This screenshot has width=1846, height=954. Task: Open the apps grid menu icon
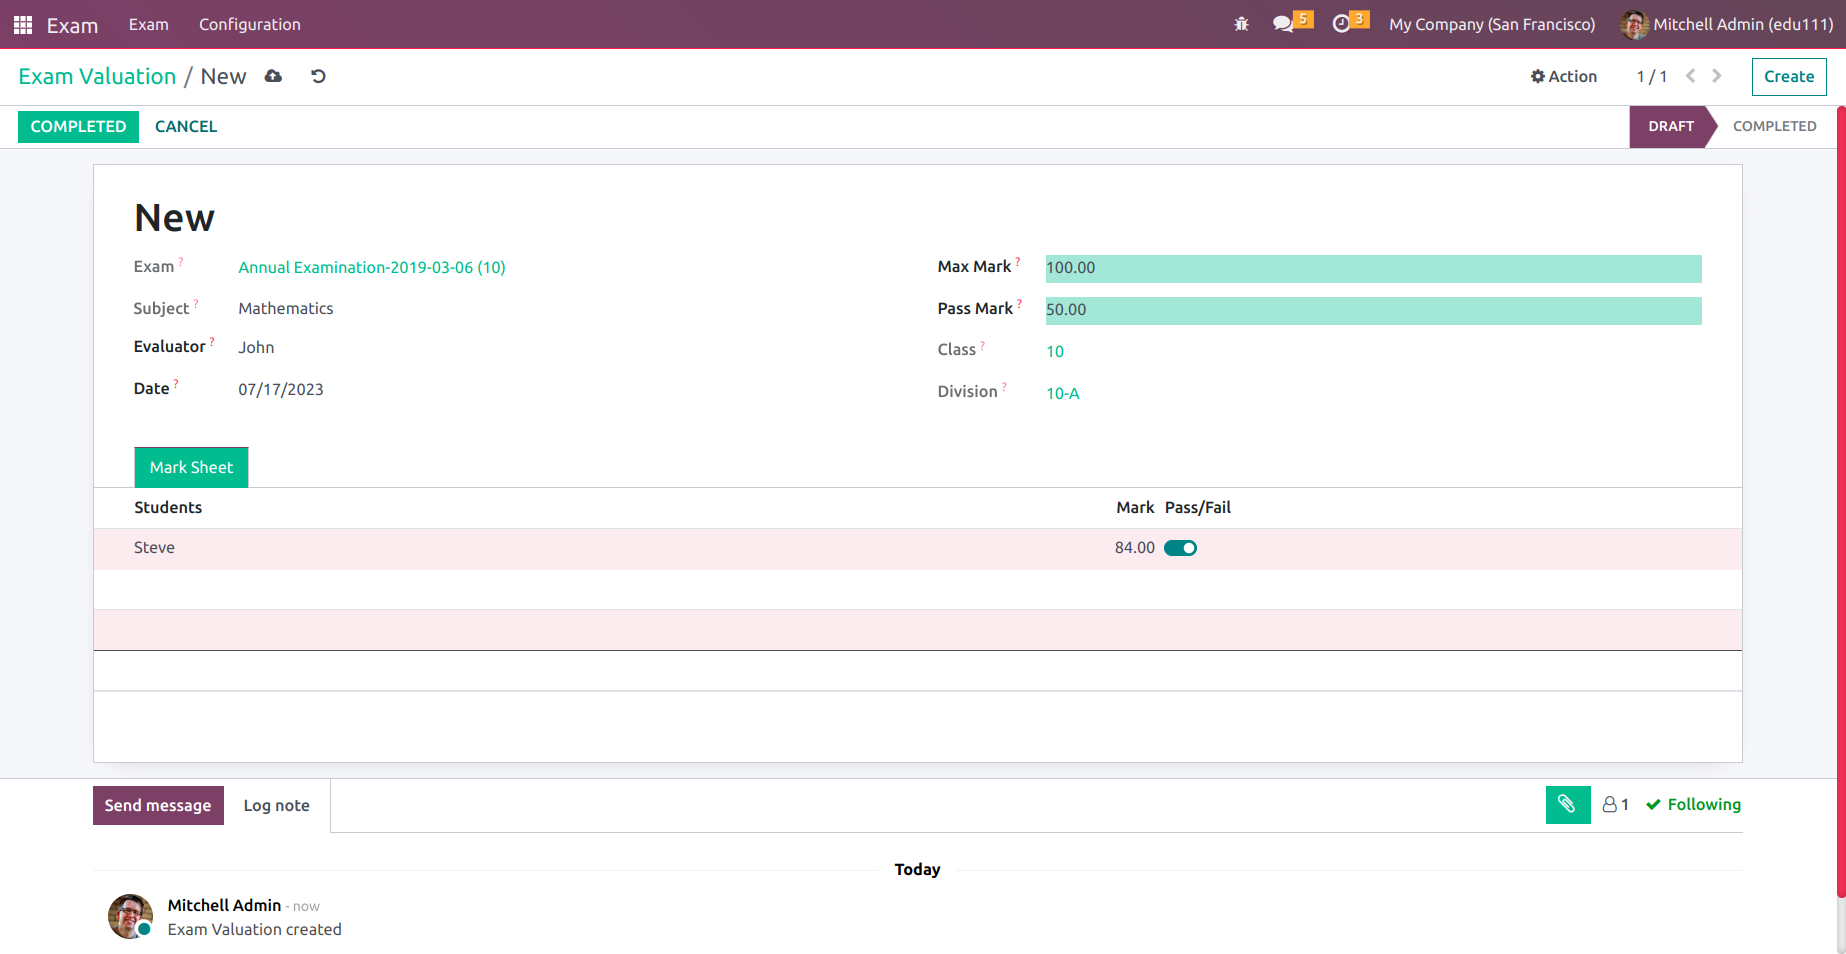tap(22, 25)
